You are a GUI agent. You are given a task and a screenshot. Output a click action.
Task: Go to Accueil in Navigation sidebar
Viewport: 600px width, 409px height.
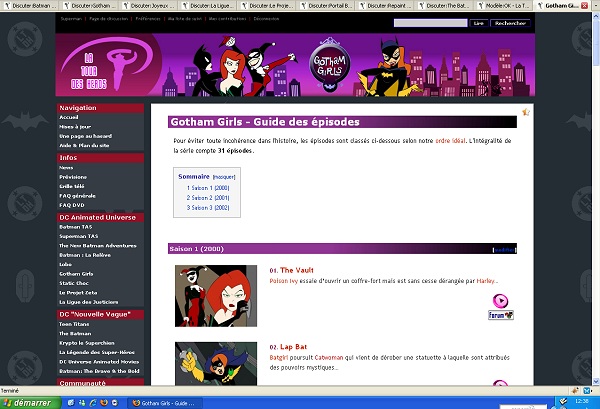click(69, 117)
